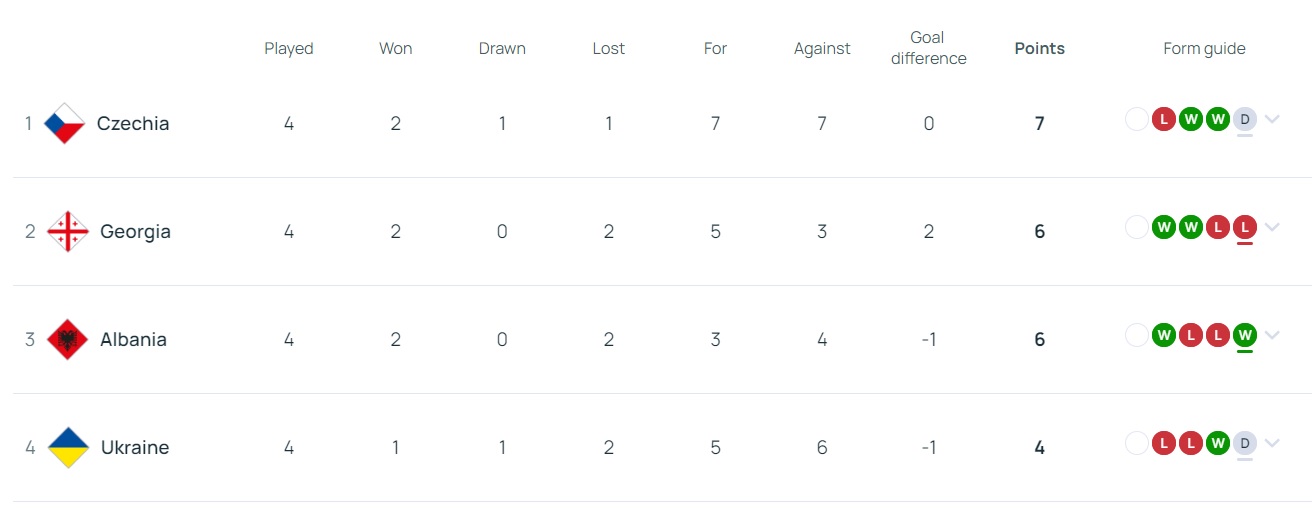
Task: Sort table by Points column header
Action: 1040,48
